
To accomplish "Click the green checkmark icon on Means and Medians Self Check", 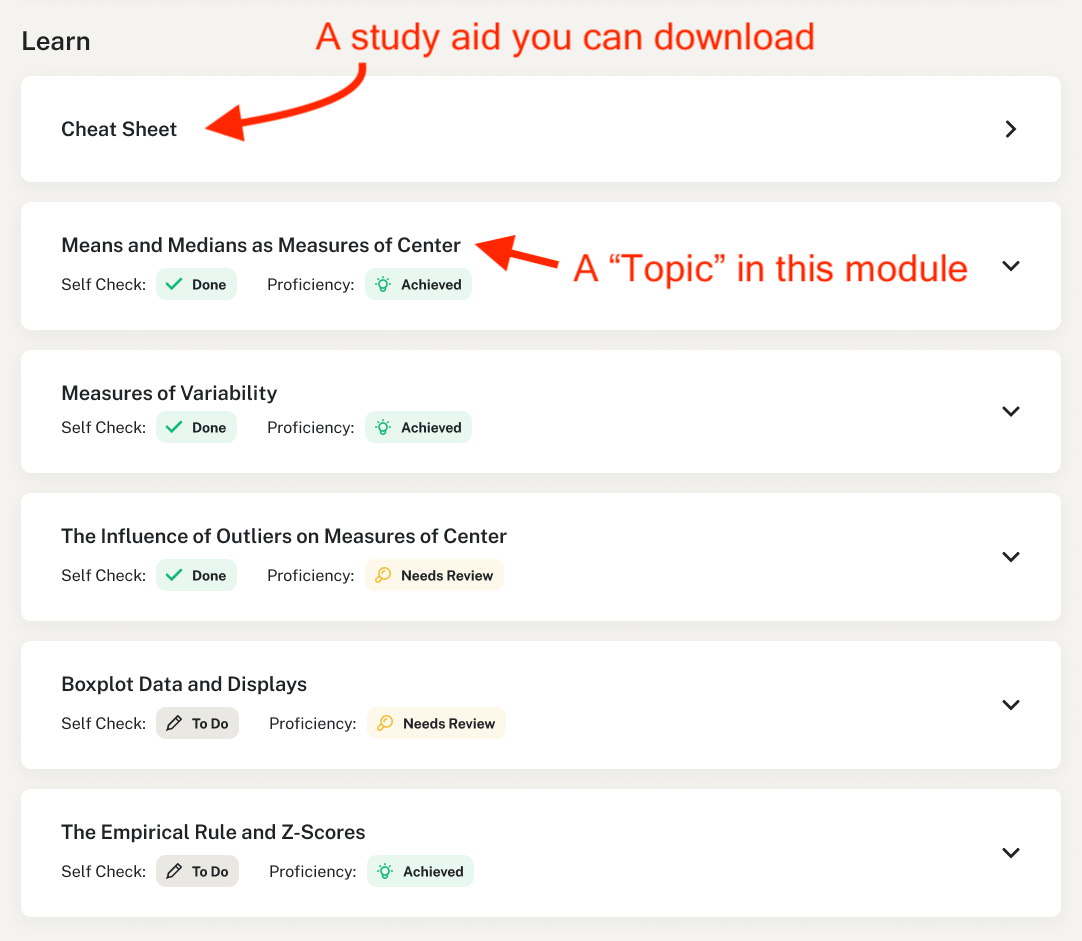I will coord(172,284).
